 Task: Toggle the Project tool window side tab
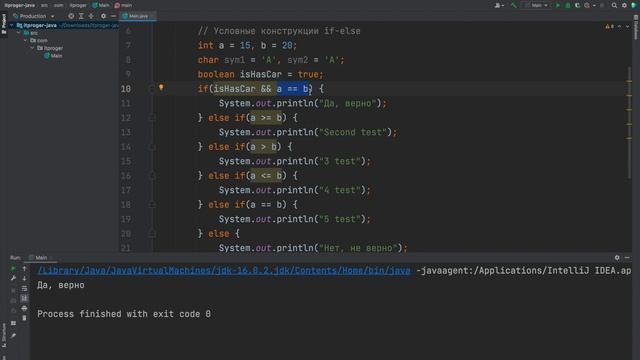pyautogui.click(x=4, y=24)
